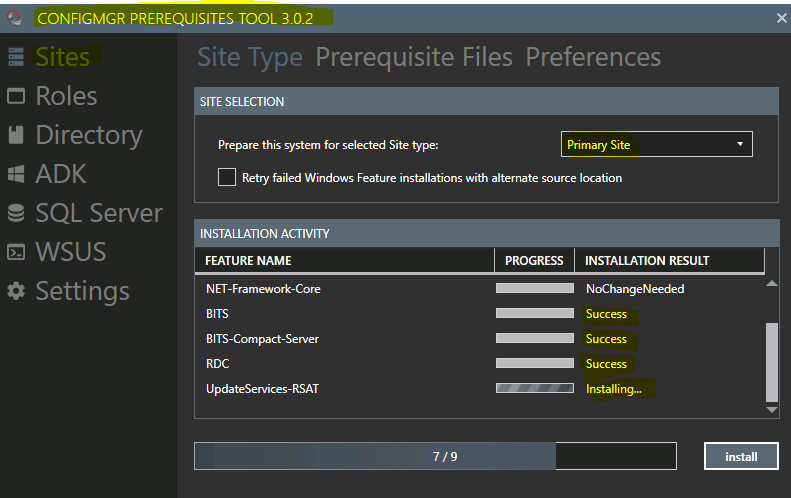Switch to the Prerequisite Files tab

pos(414,57)
